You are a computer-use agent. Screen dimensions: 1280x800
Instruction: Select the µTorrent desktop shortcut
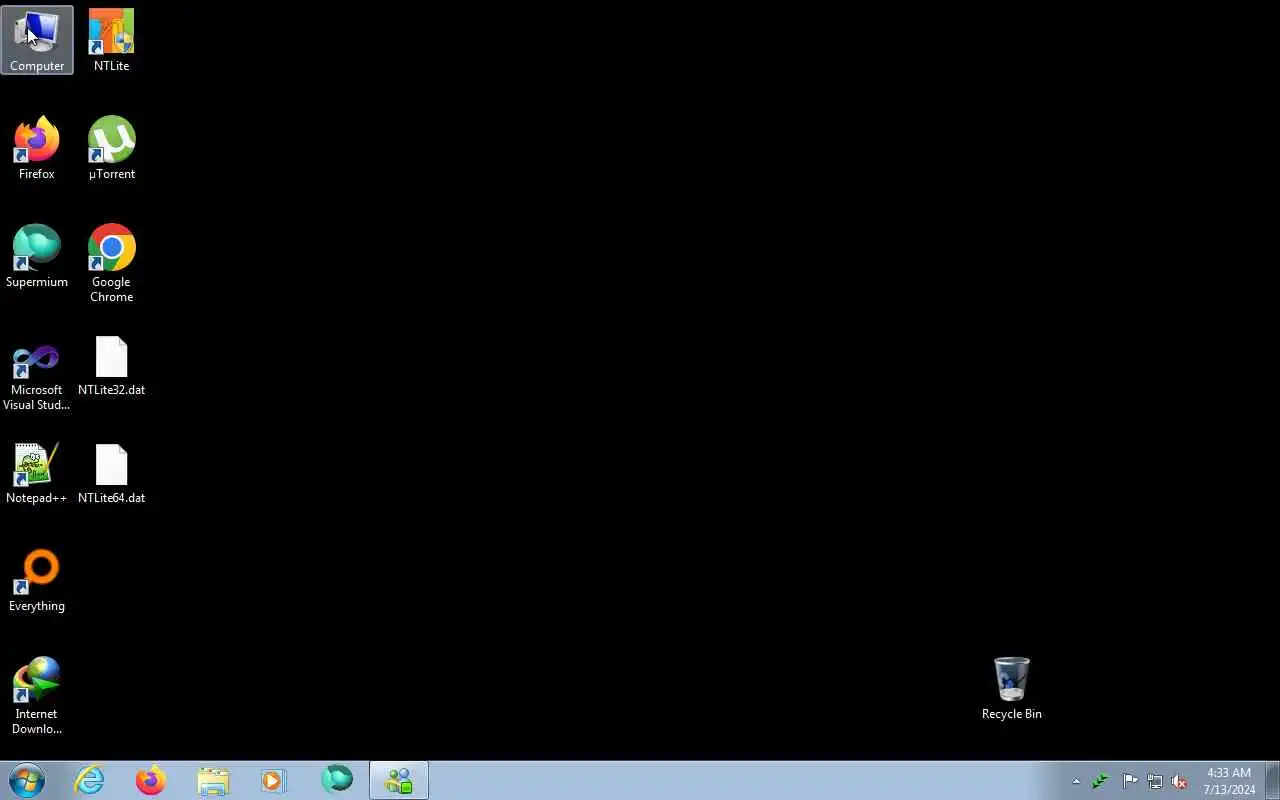(x=111, y=148)
